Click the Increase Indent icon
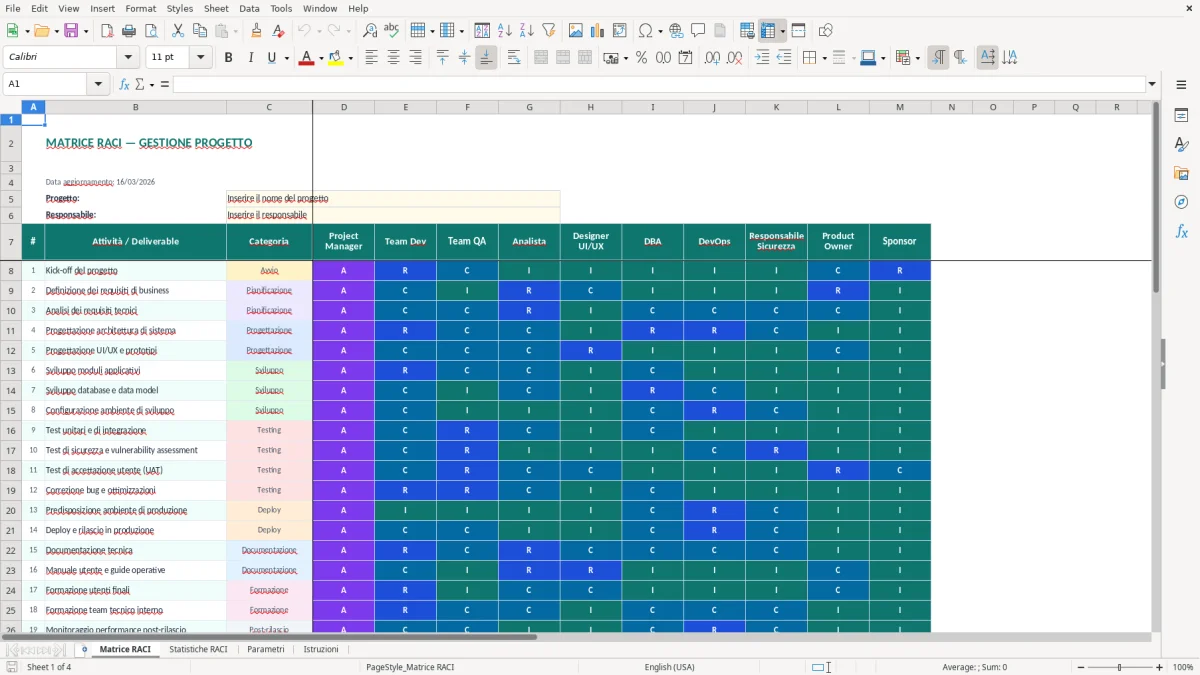This screenshot has height=675, width=1200. [762, 58]
